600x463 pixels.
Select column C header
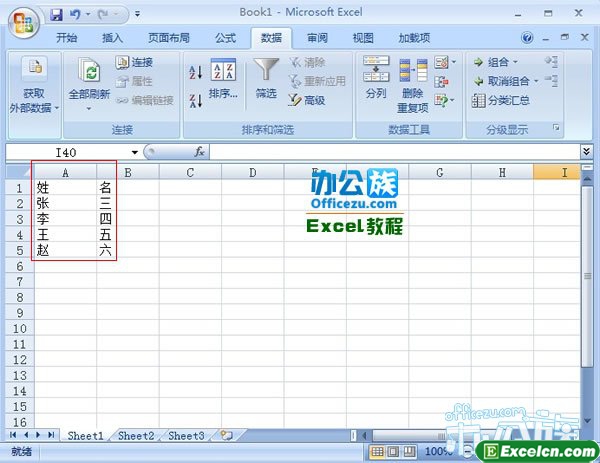pyautogui.click(x=190, y=173)
